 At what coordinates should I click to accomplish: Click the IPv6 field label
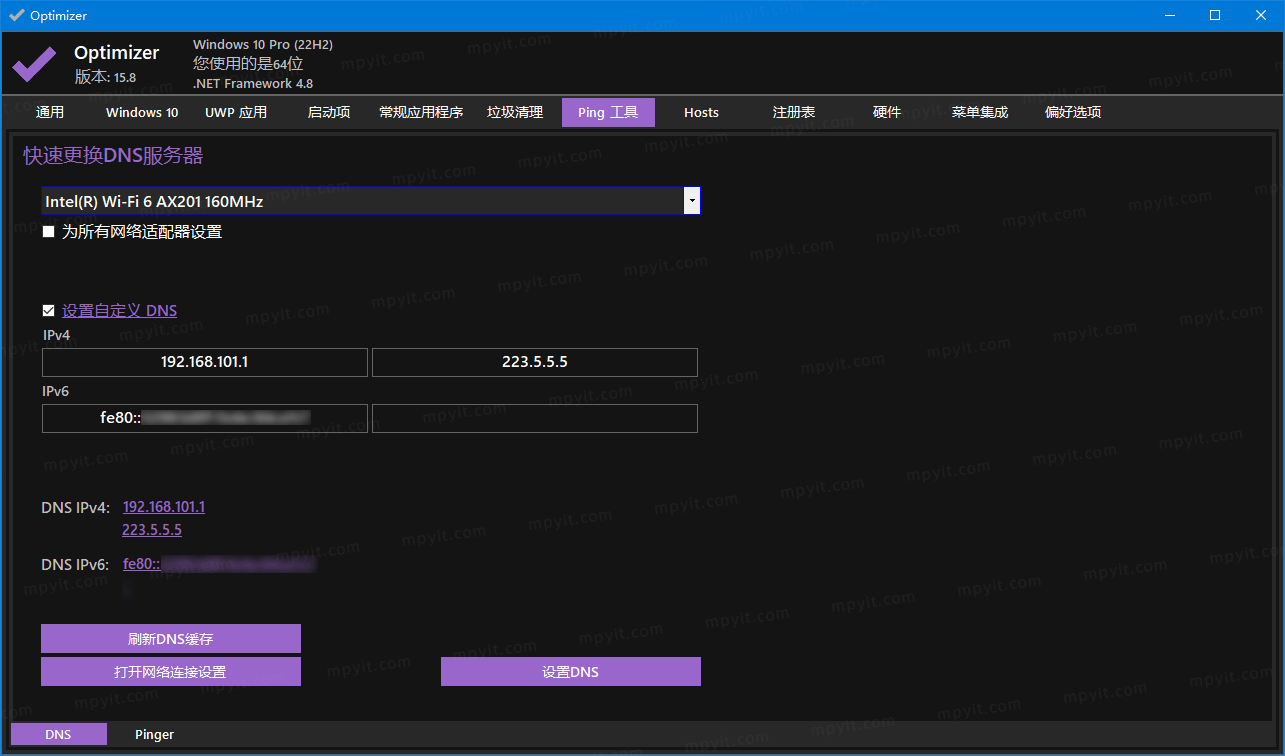[56, 391]
